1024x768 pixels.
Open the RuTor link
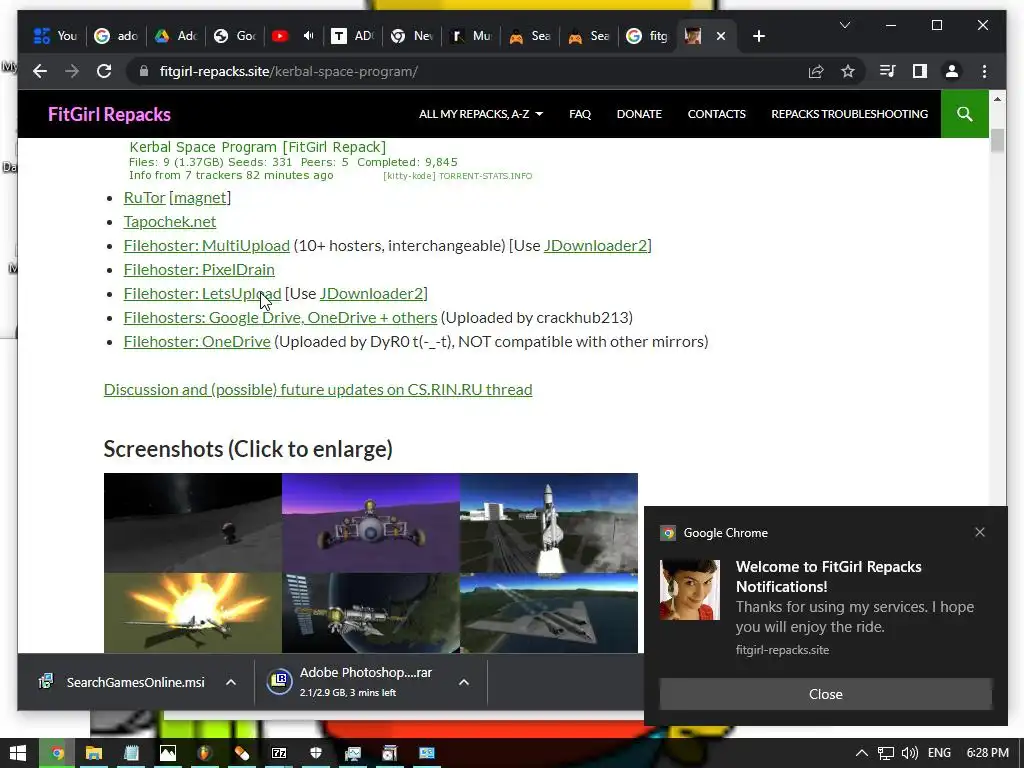point(144,197)
